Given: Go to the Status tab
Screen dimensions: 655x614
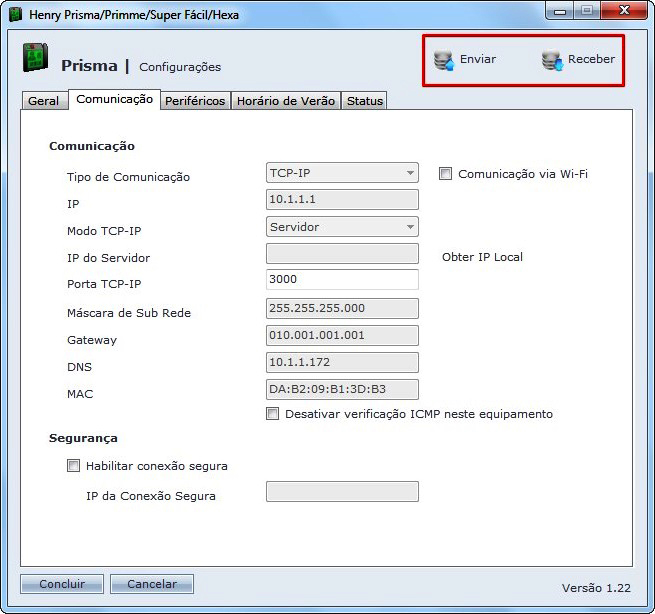Looking at the screenshot, I should point(364,101).
